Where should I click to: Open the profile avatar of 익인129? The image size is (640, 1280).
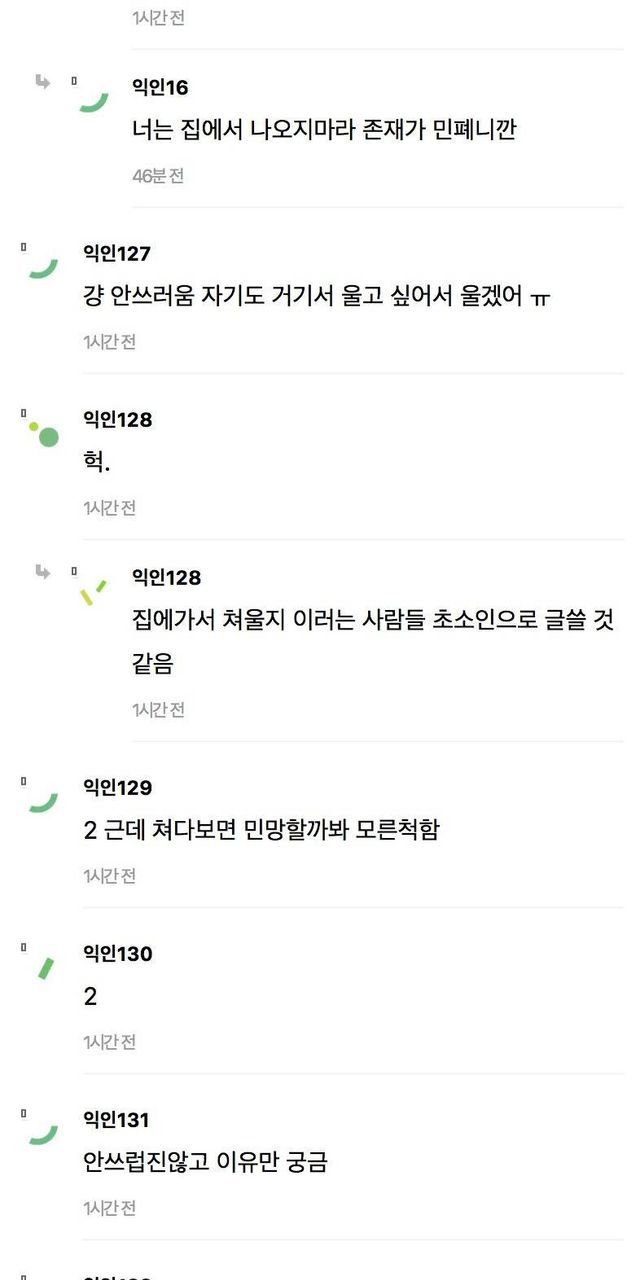click(x=42, y=798)
